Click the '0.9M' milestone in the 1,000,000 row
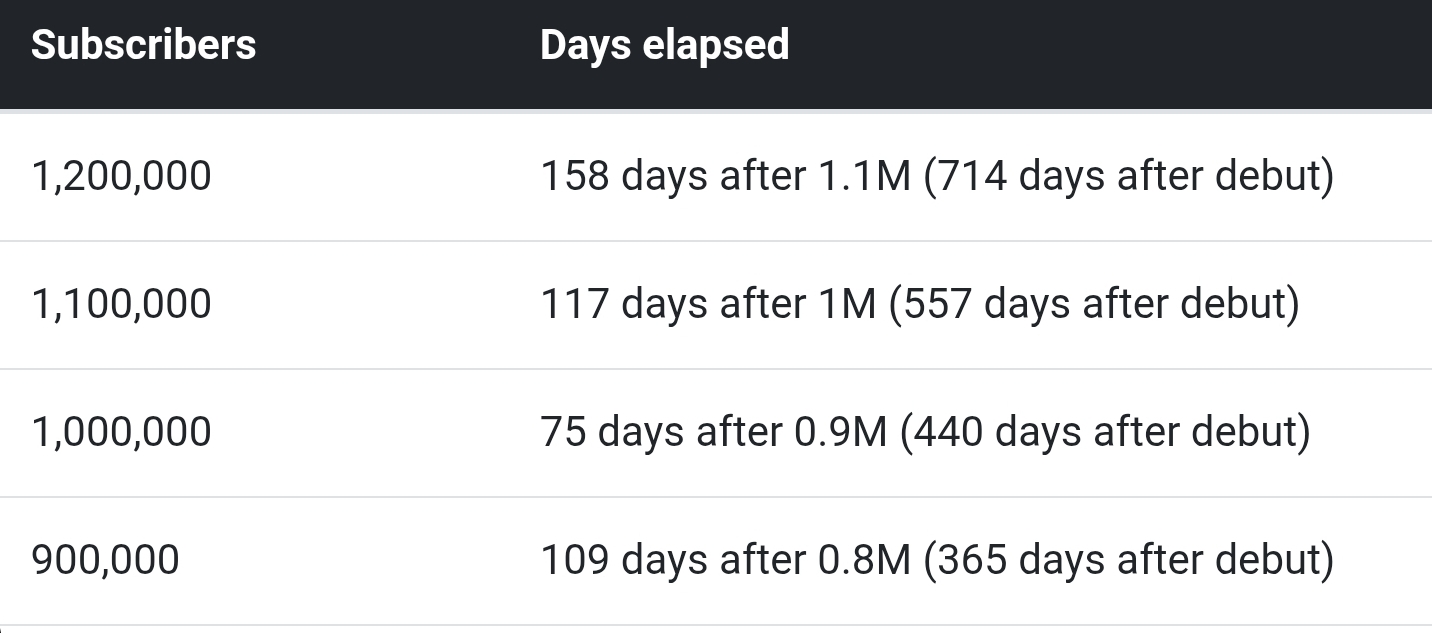Image resolution: width=1432 pixels, height=633 pixels. pyautogui.click(x=840, y=432)
